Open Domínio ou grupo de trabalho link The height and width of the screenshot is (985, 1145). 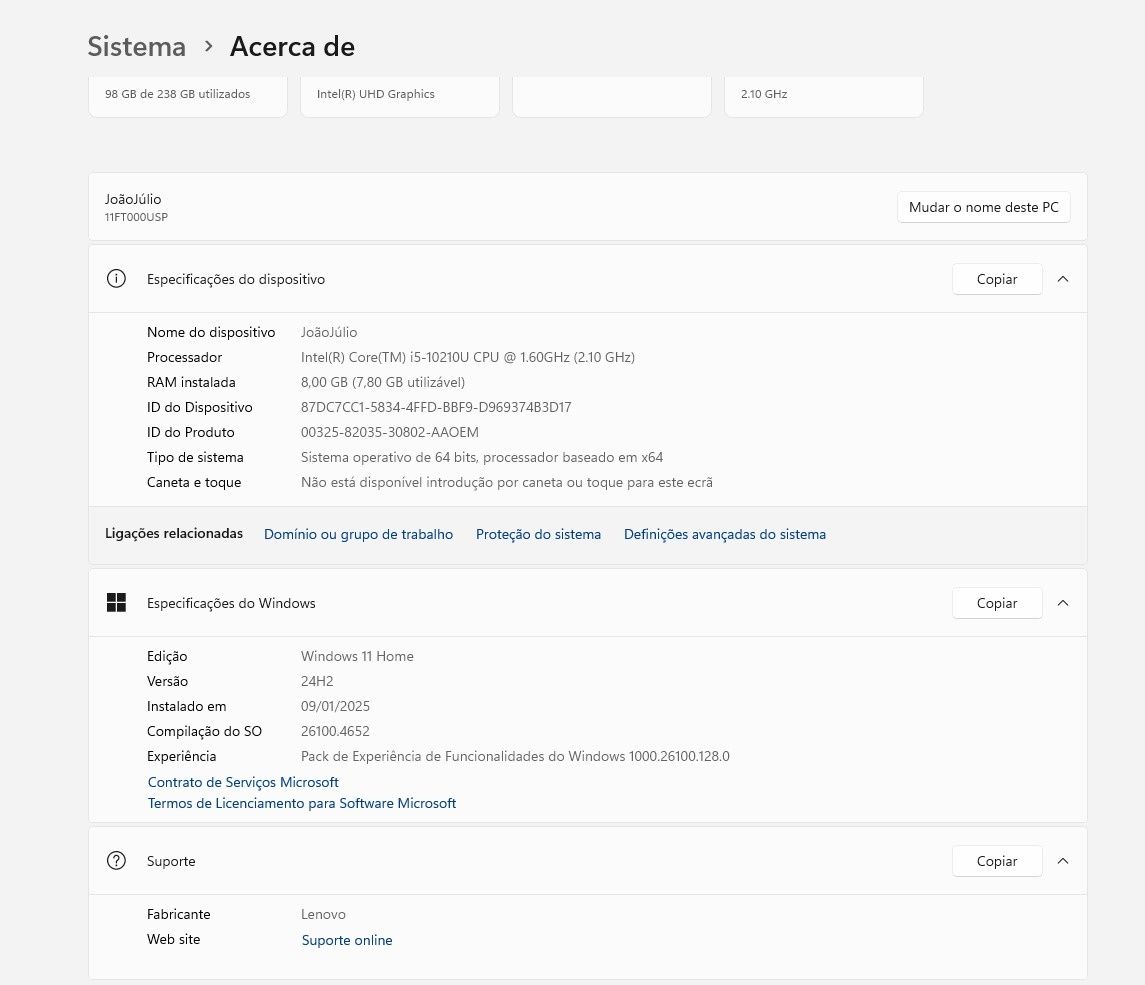359,534
